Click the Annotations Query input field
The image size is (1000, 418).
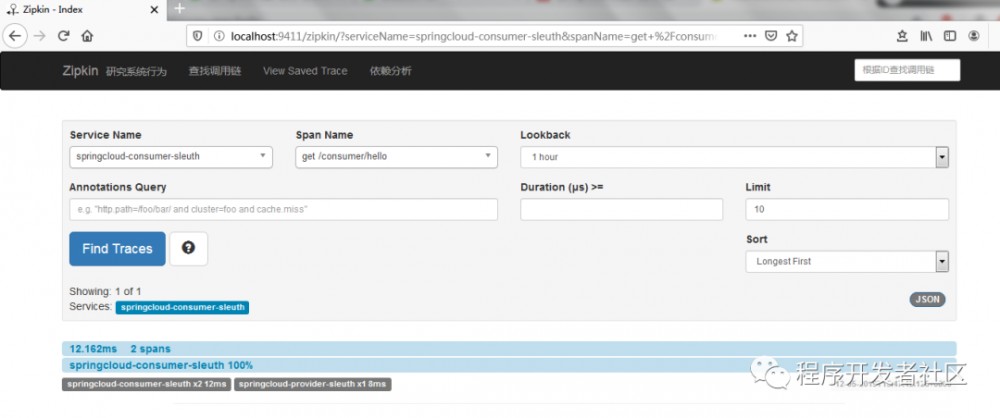click(x=283, y=209)
